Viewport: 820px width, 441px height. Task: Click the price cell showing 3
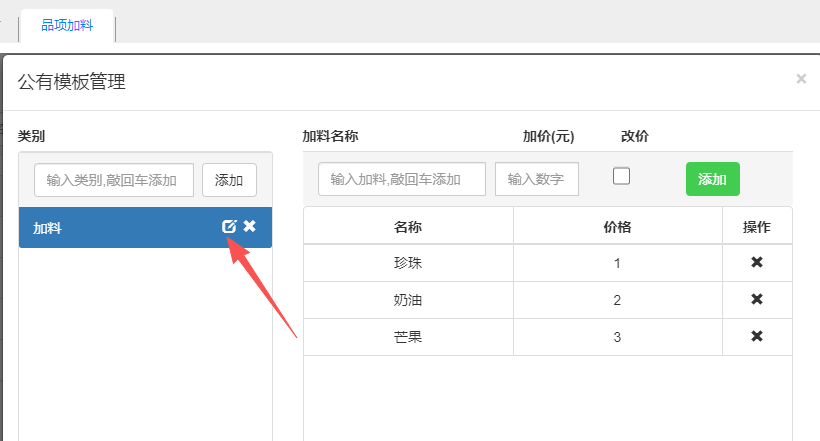[617, 337]
